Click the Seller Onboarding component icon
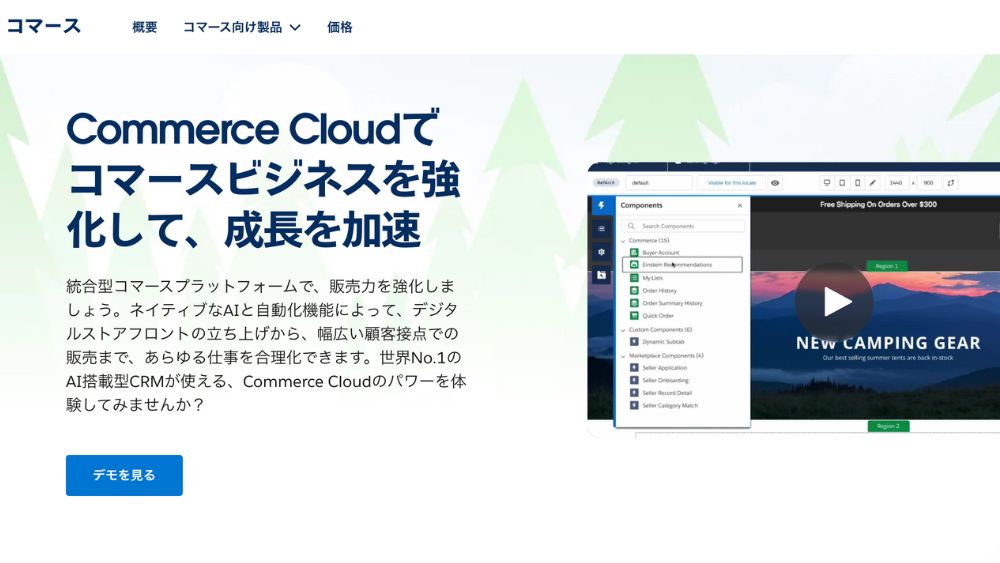This screenshot has height=563, width=1000. point(634,380)
